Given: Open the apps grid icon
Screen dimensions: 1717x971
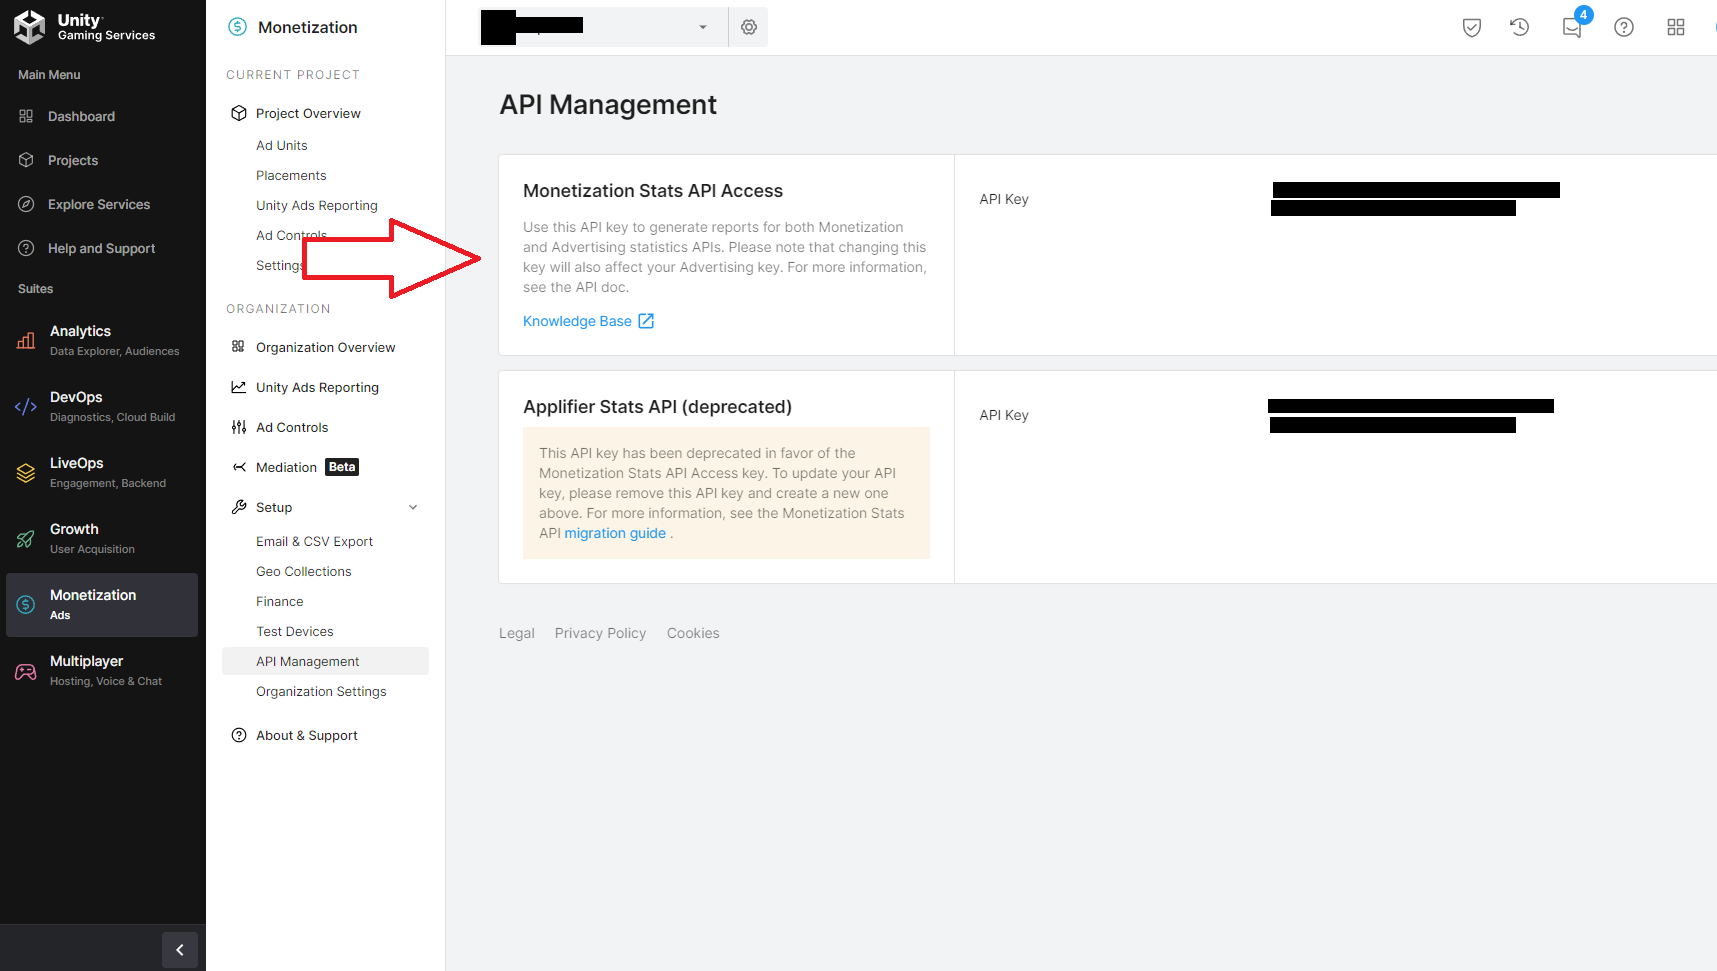Looking at the screenshot, I should coord(1676,27).
